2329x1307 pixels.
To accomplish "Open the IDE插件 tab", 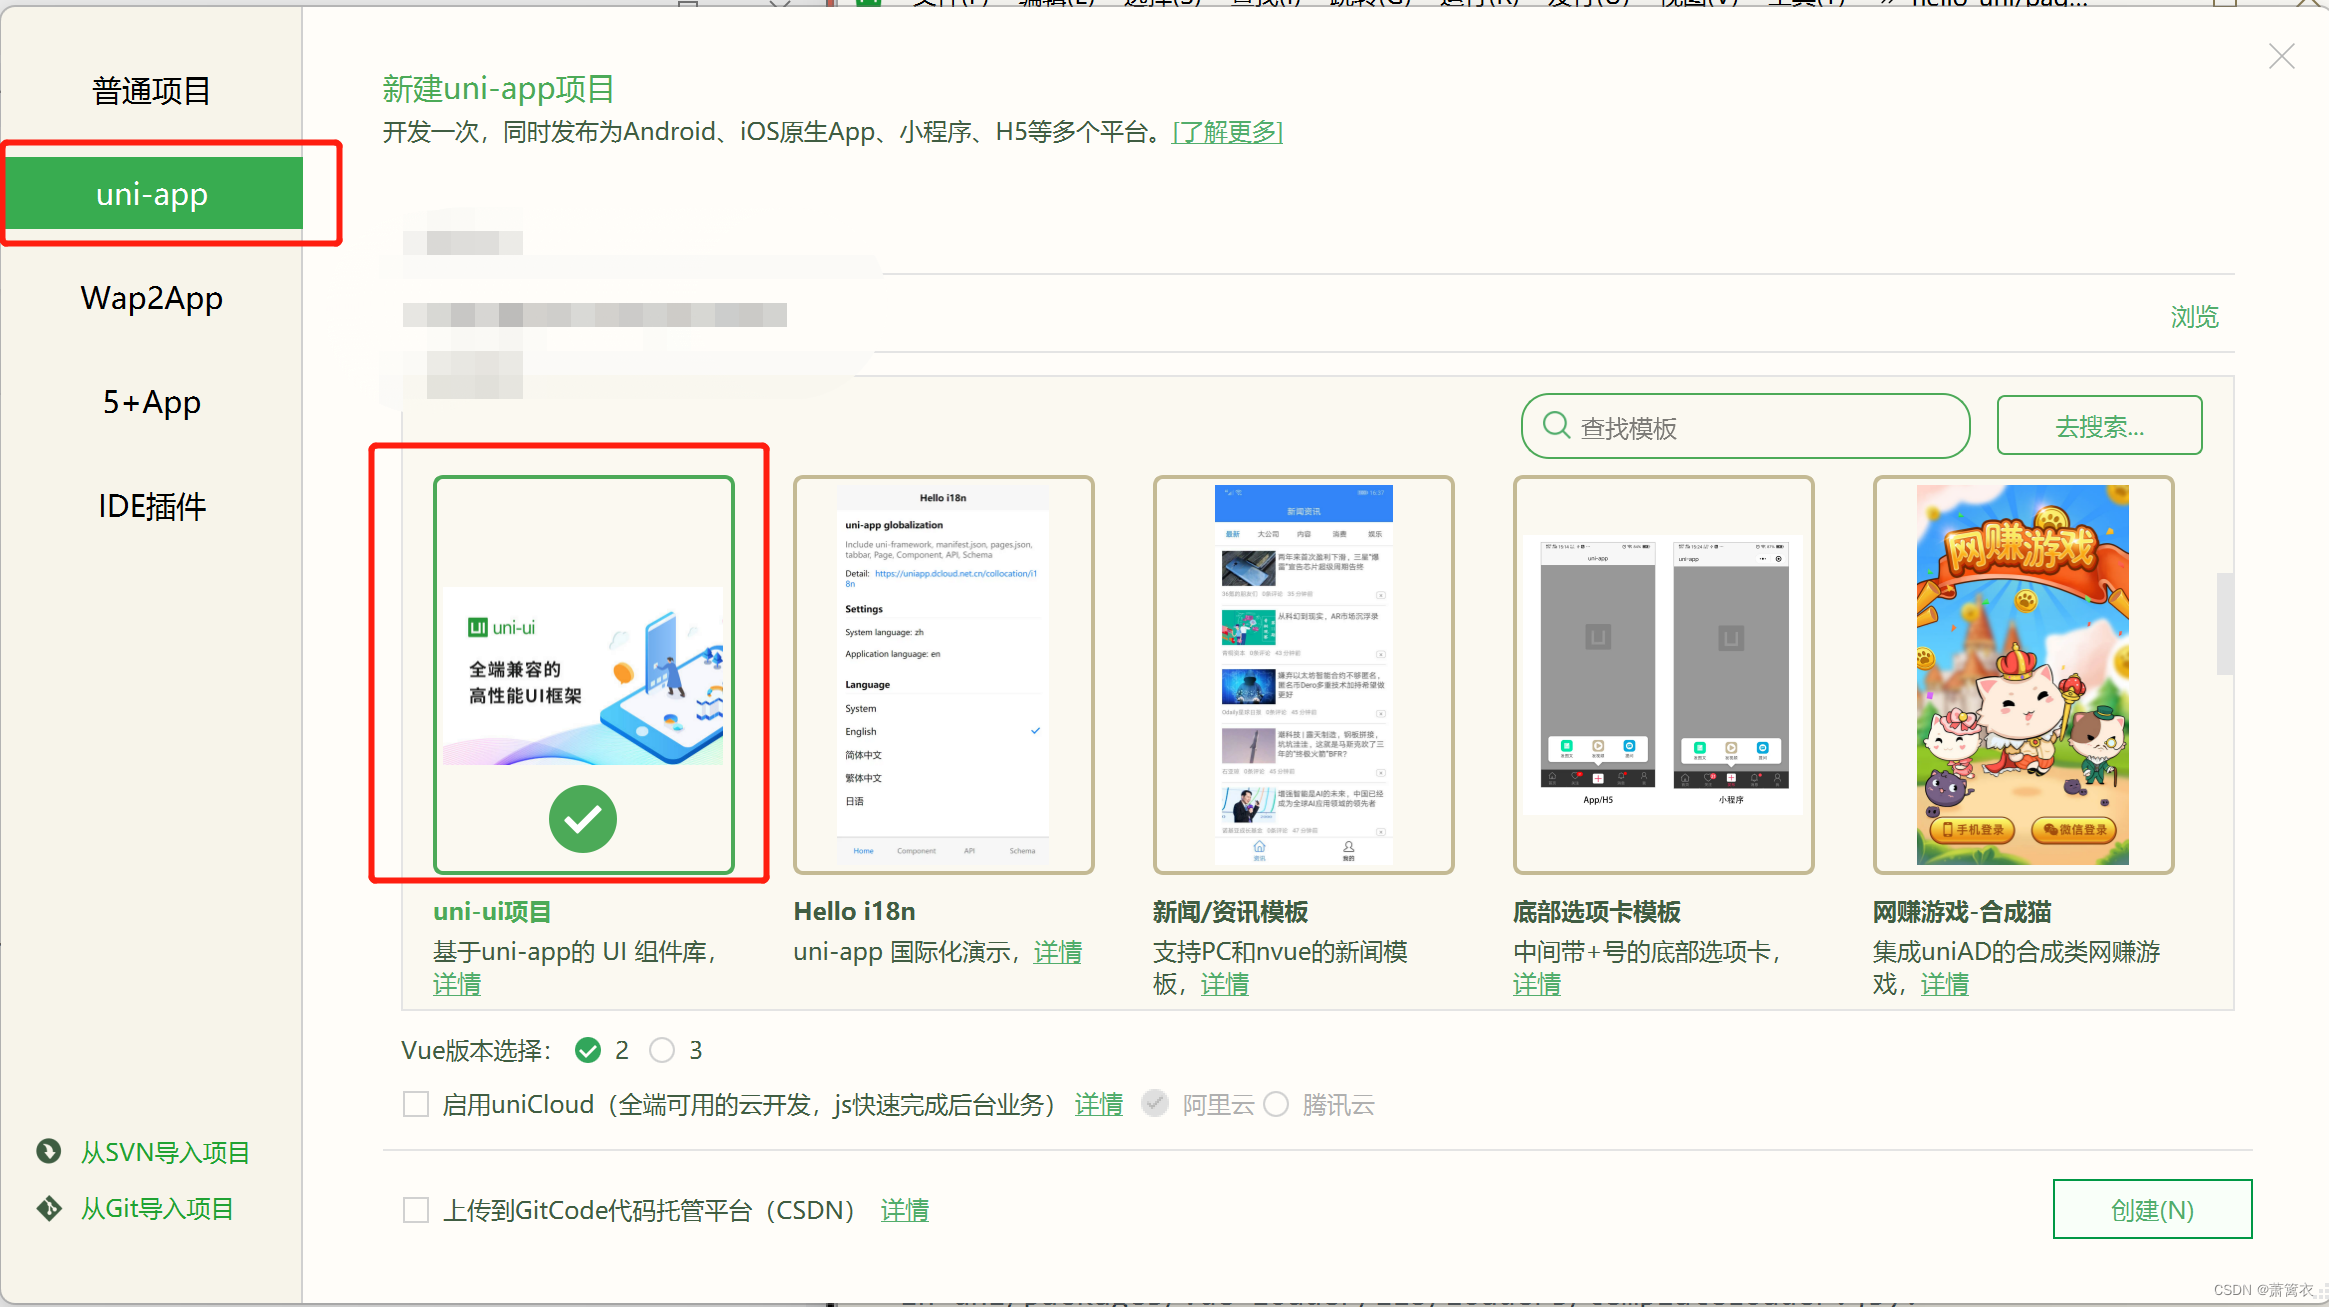I will tap(151, 506).
